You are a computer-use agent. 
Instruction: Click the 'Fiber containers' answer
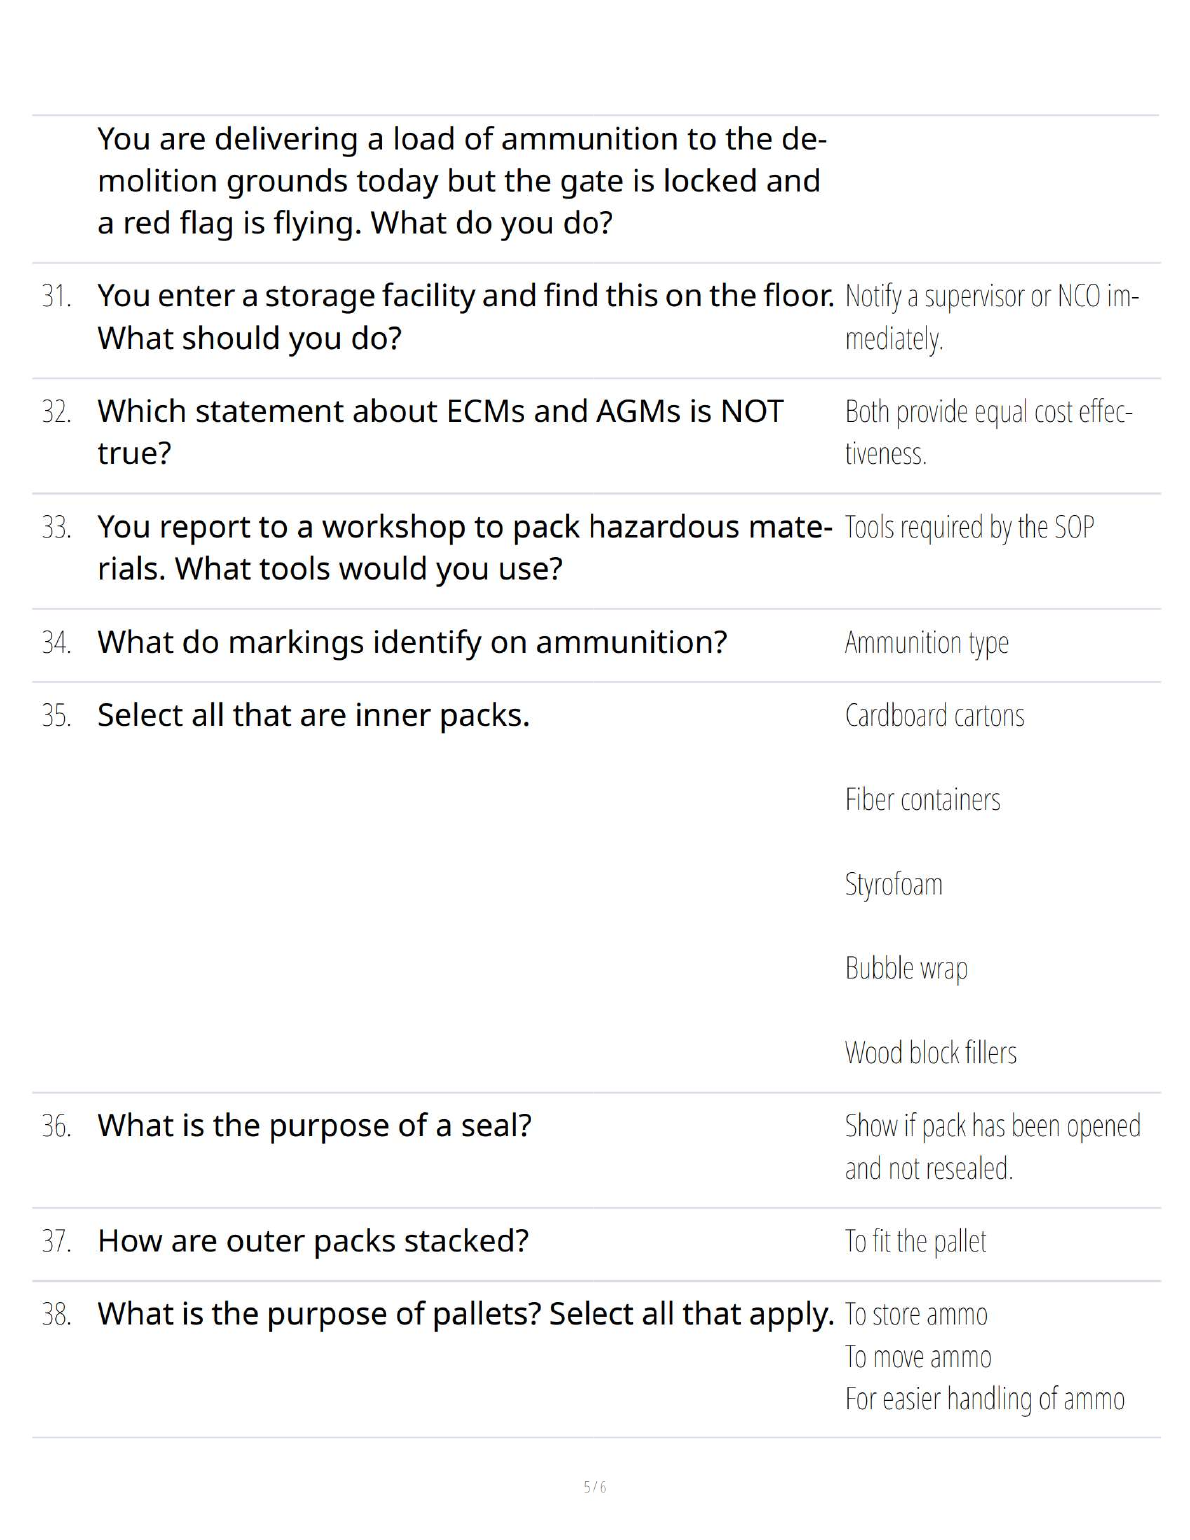click(x=922, y=800)
